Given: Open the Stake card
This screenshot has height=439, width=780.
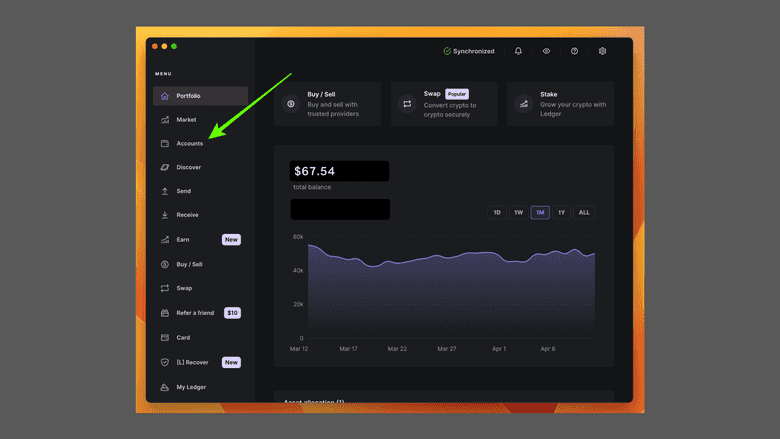Looking at the screenshot, I should point(560,104).
